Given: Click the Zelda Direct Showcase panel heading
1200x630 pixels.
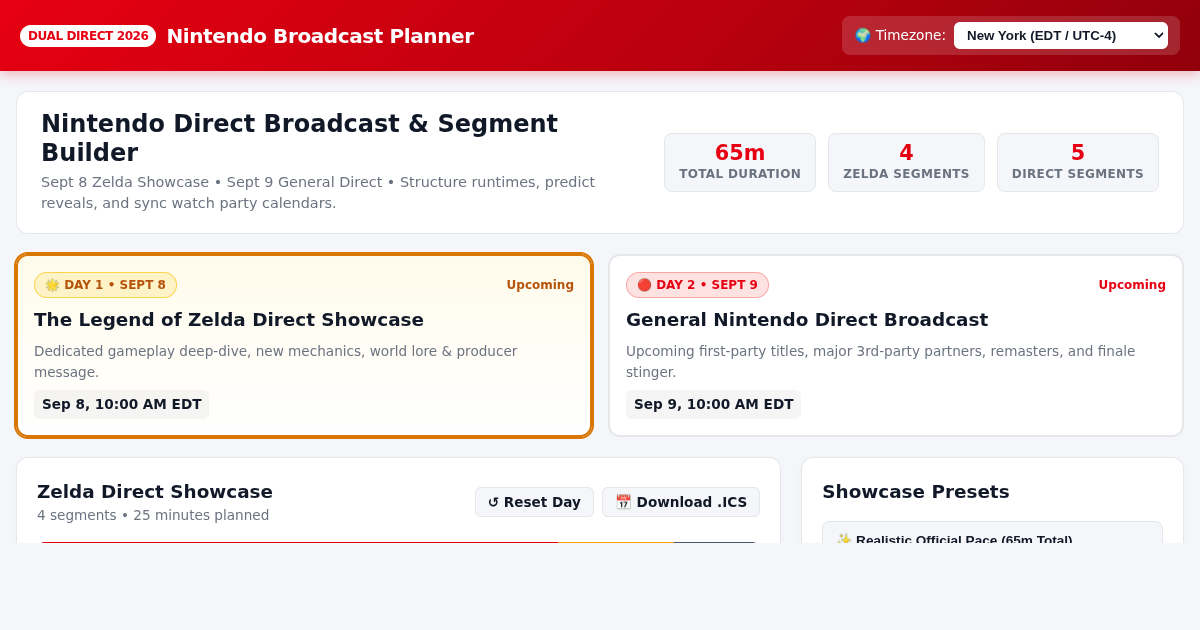Looking at the screenshot, I should click(155, 492).
